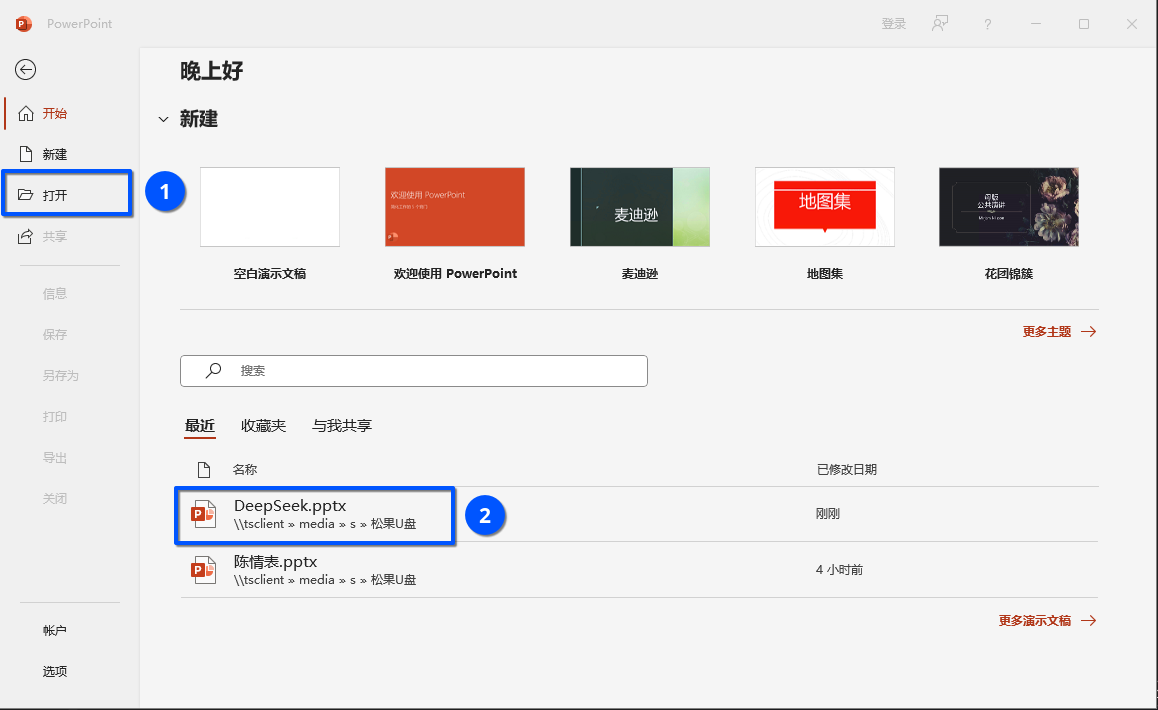
Task: Open 选项 at sidebar bottom
Action: [55, 672]
